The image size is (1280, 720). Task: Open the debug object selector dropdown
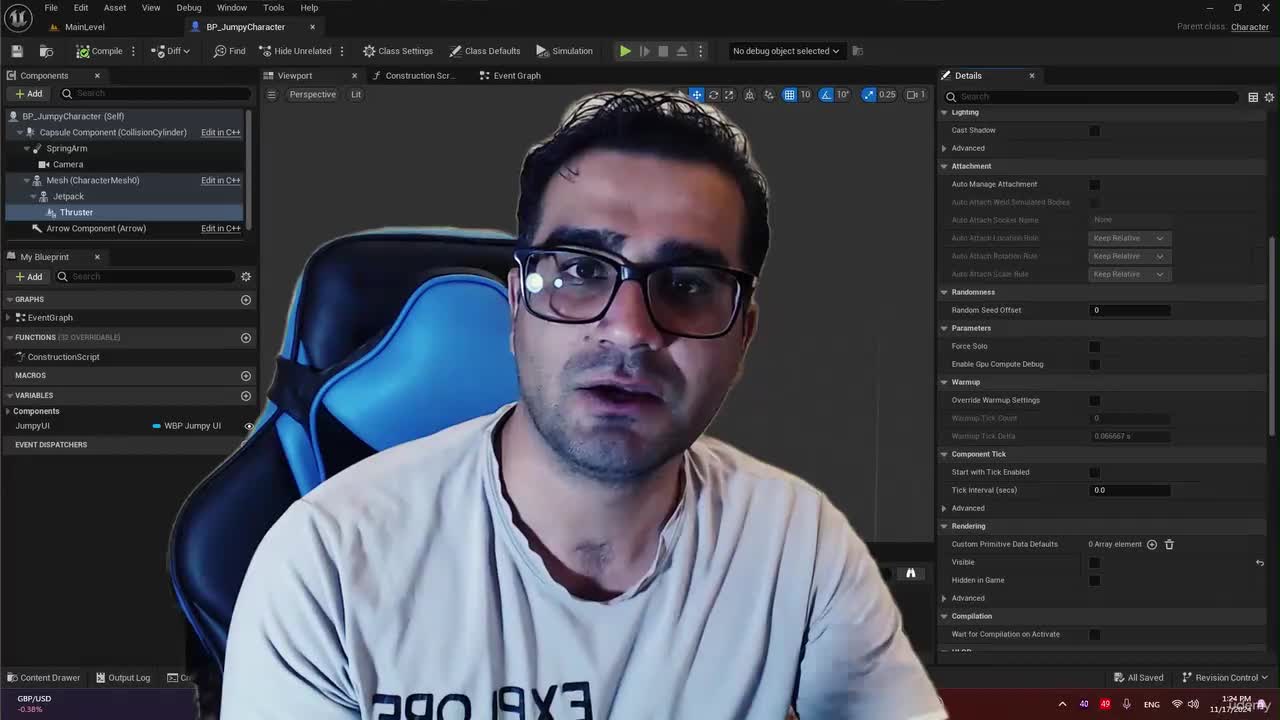click(x=786, y=51)
